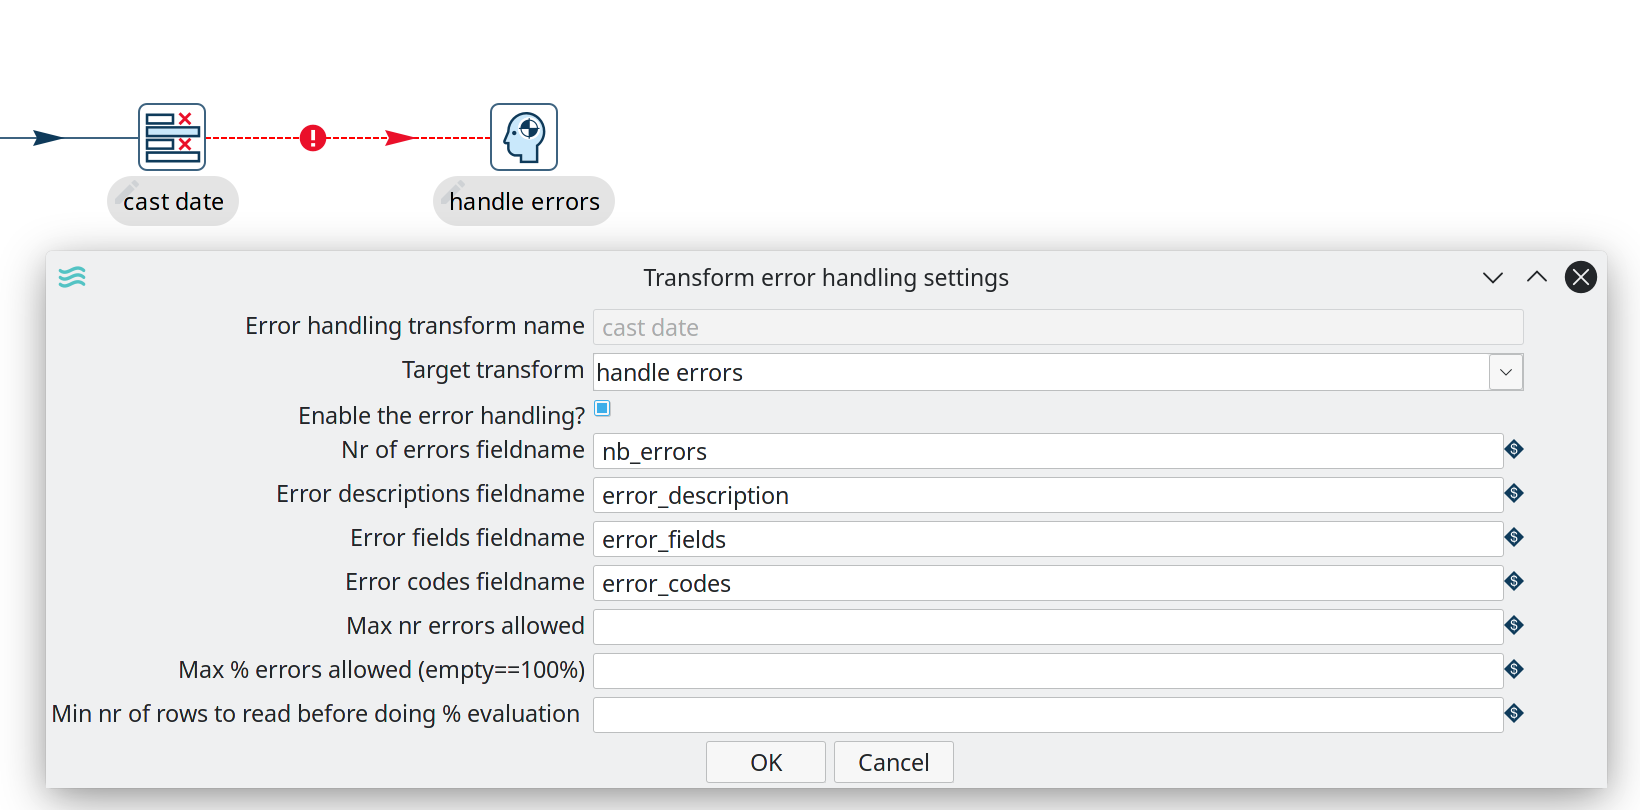Click the cast date transform icon
This screenshot has width=1640, height=810.
[x=172, y=137]
